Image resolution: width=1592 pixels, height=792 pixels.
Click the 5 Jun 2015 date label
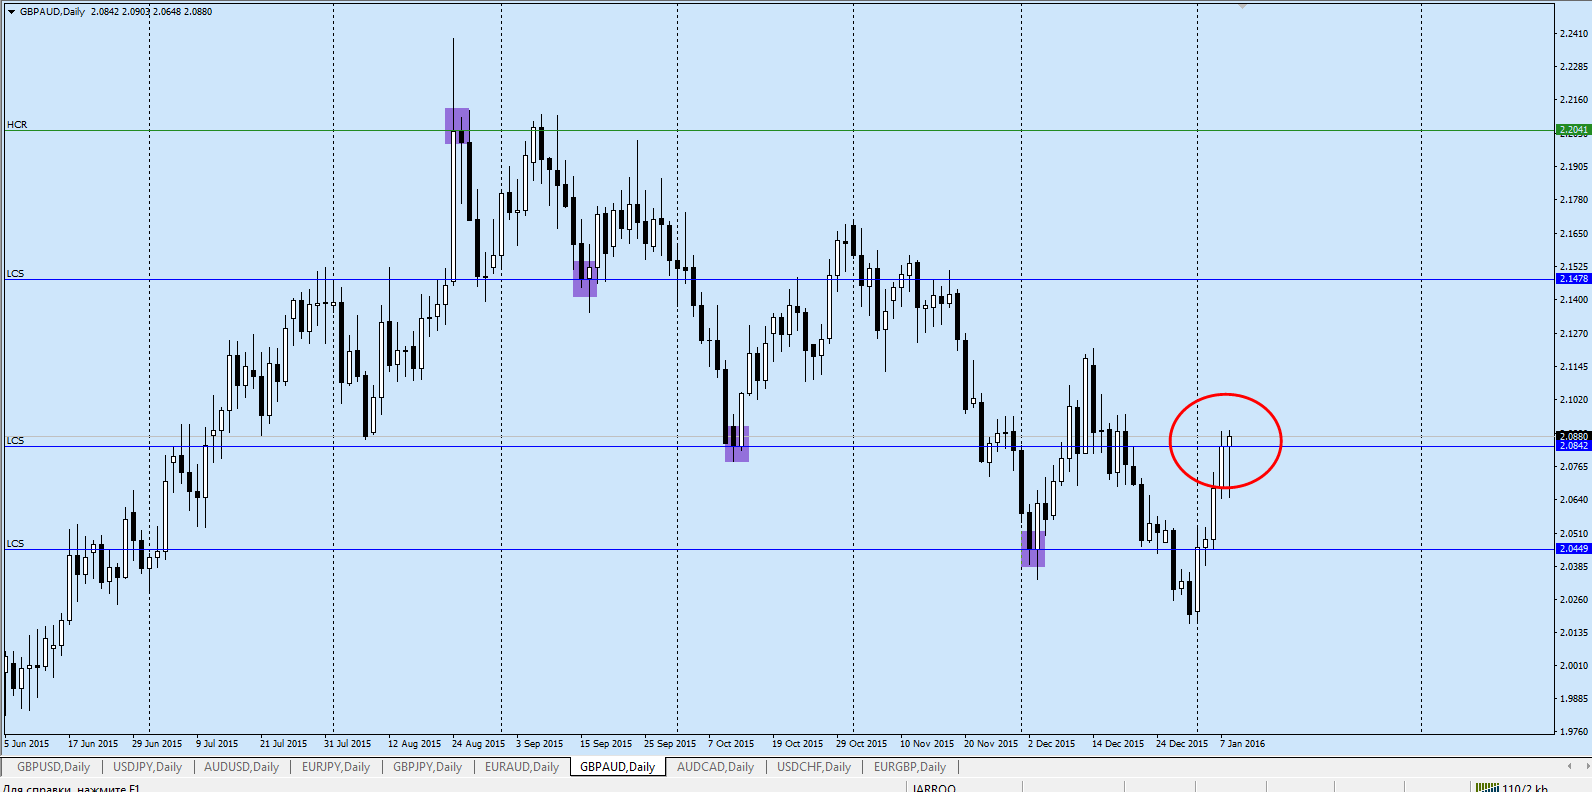(x=27, y=744)
